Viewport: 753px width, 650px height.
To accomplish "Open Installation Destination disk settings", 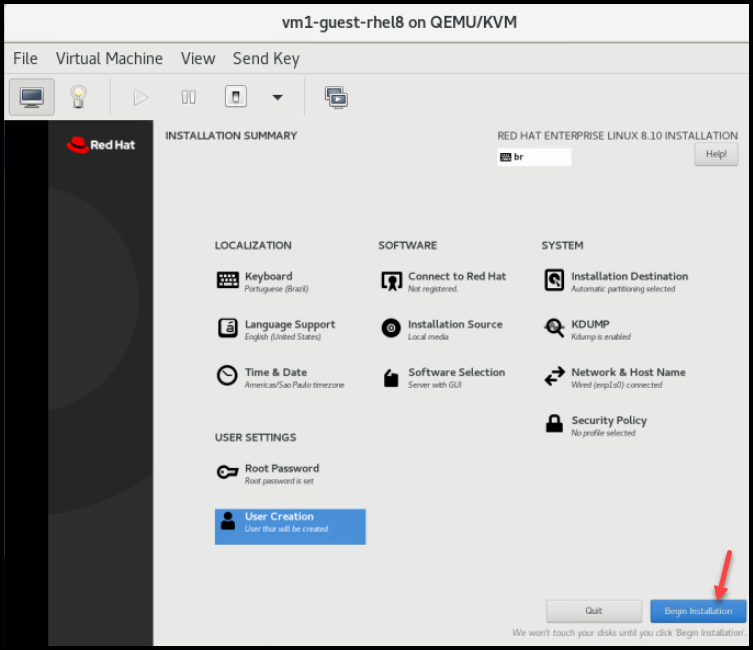I will 628,281.
